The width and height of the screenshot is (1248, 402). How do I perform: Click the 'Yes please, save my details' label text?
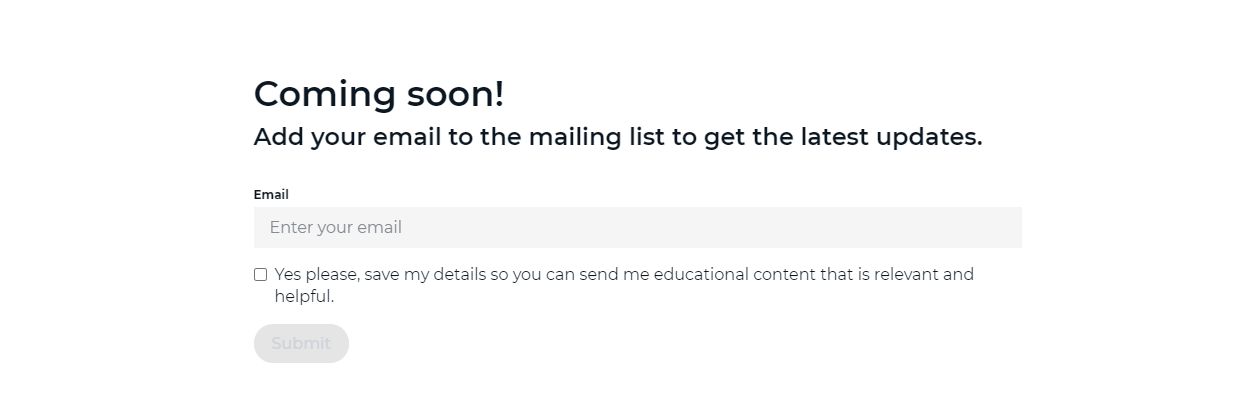click(x=380, y=274)
